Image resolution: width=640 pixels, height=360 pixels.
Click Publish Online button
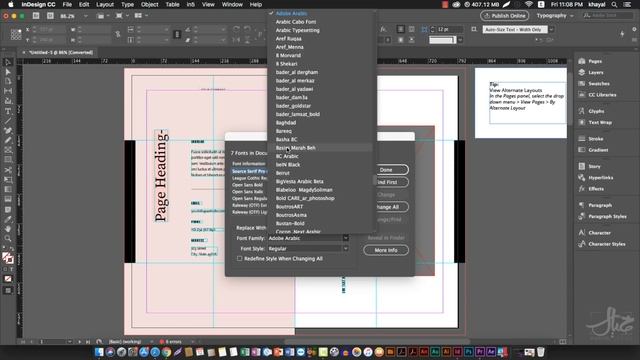point(504,16)
